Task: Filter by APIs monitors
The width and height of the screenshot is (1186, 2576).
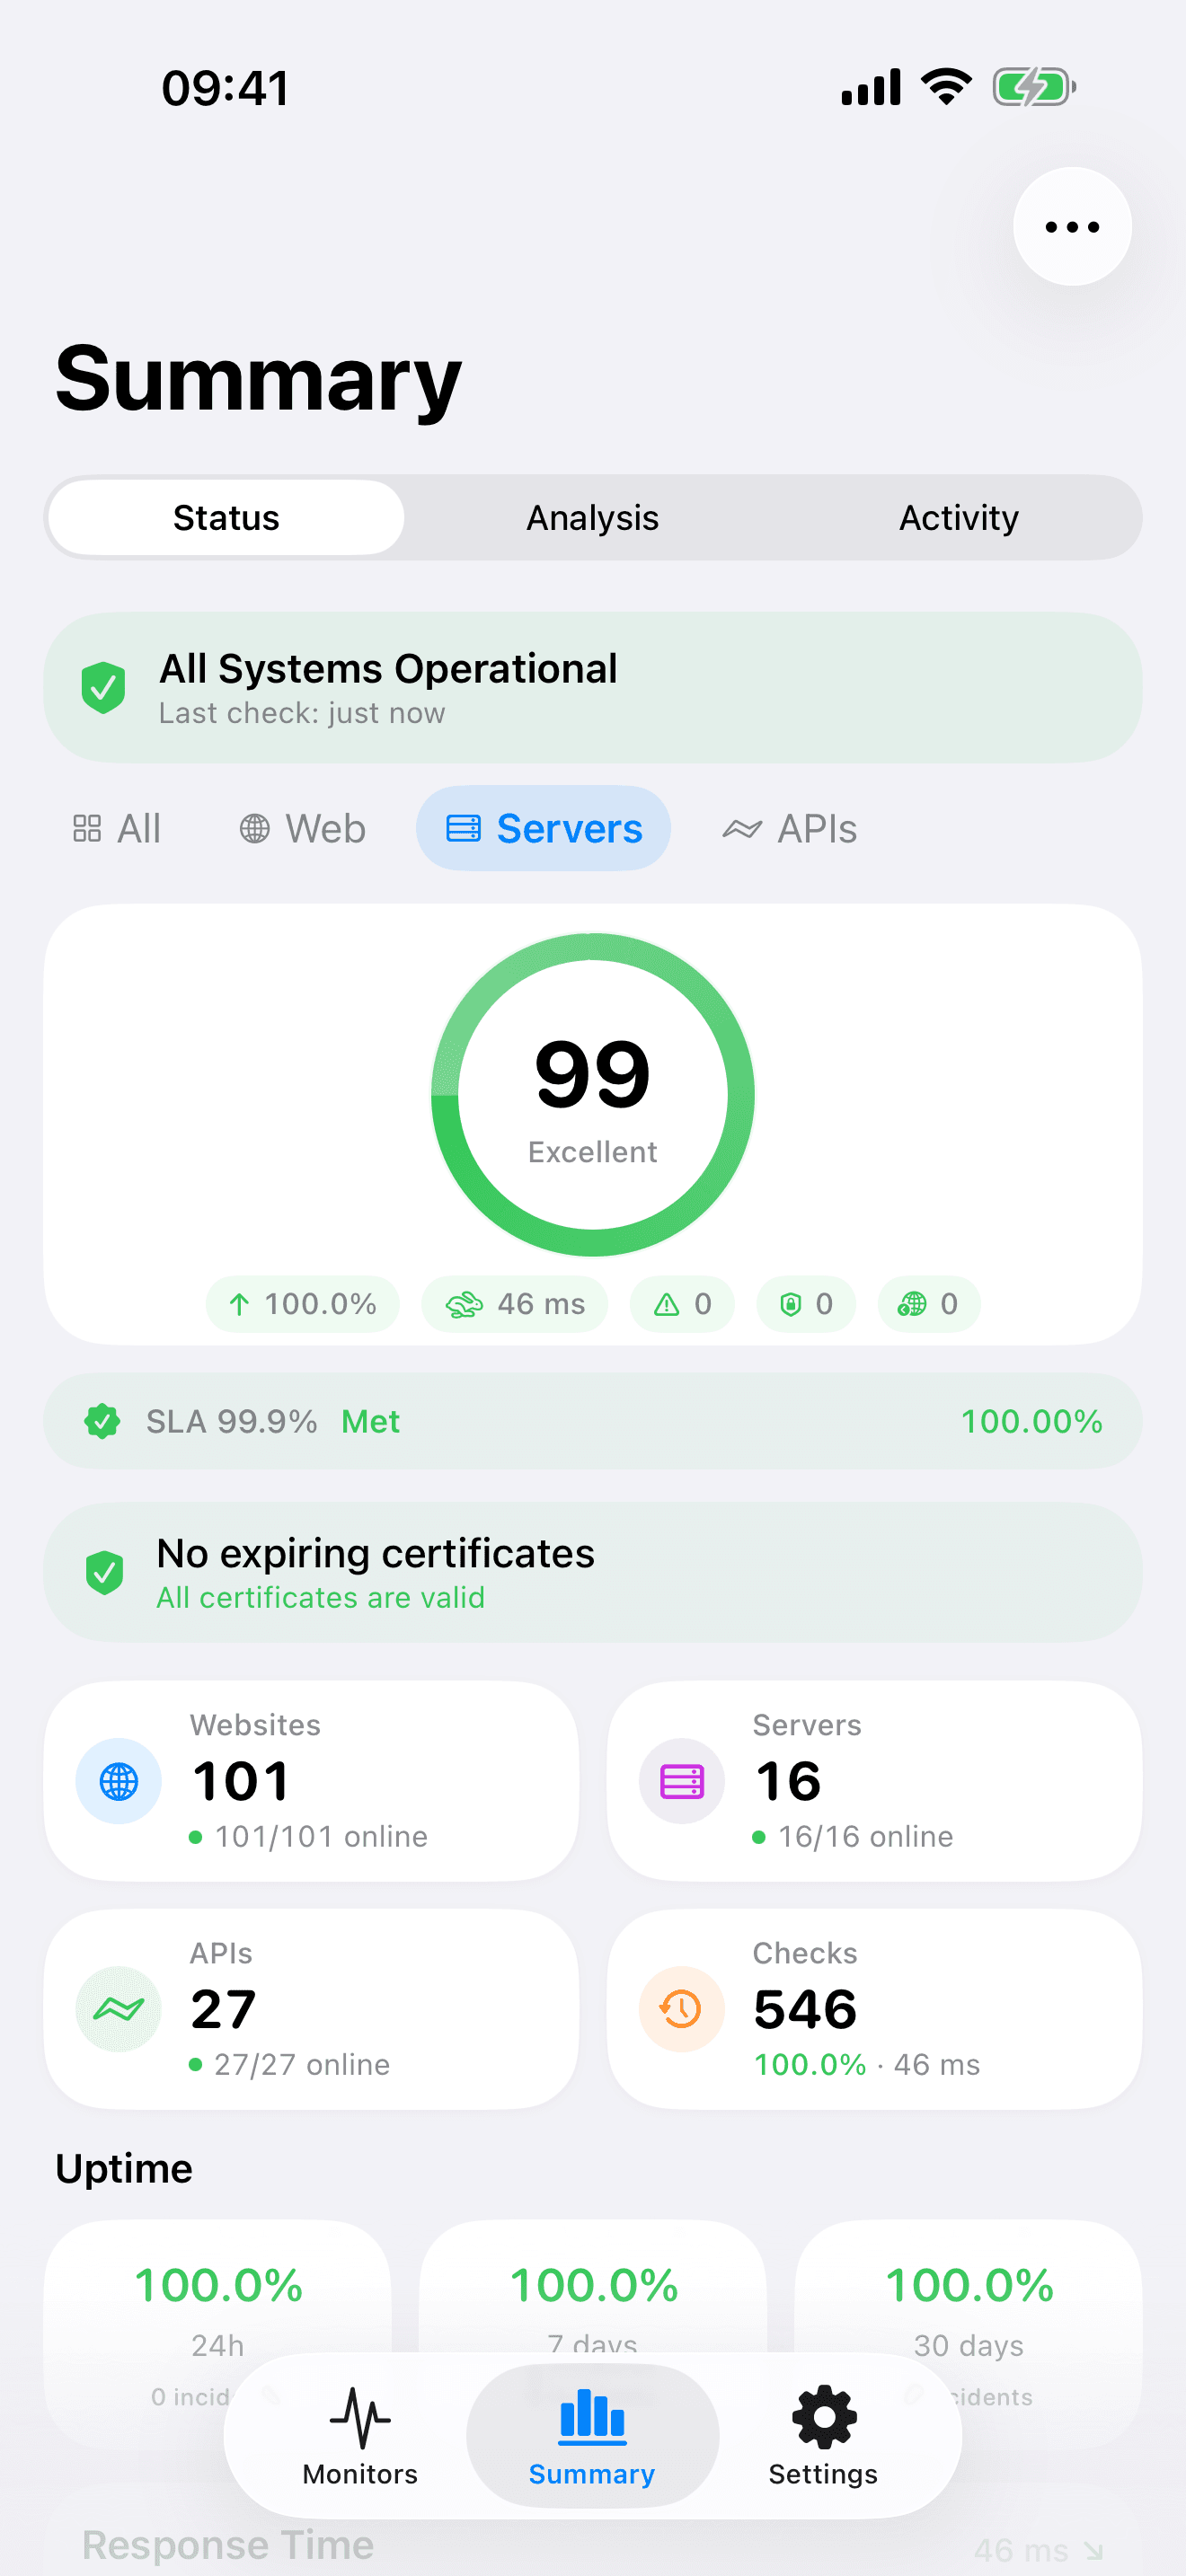Action: pos(789,829)
